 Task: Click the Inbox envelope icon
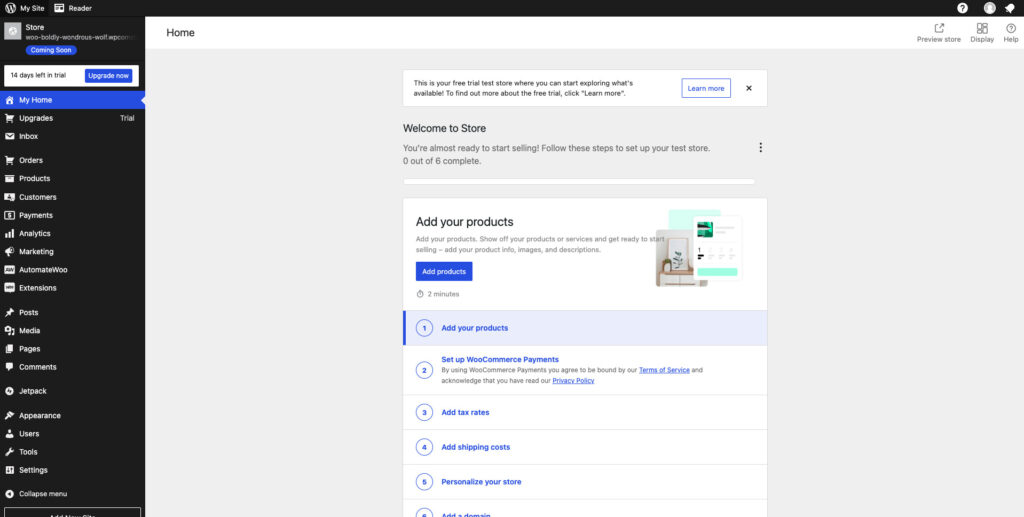(9, 136)
